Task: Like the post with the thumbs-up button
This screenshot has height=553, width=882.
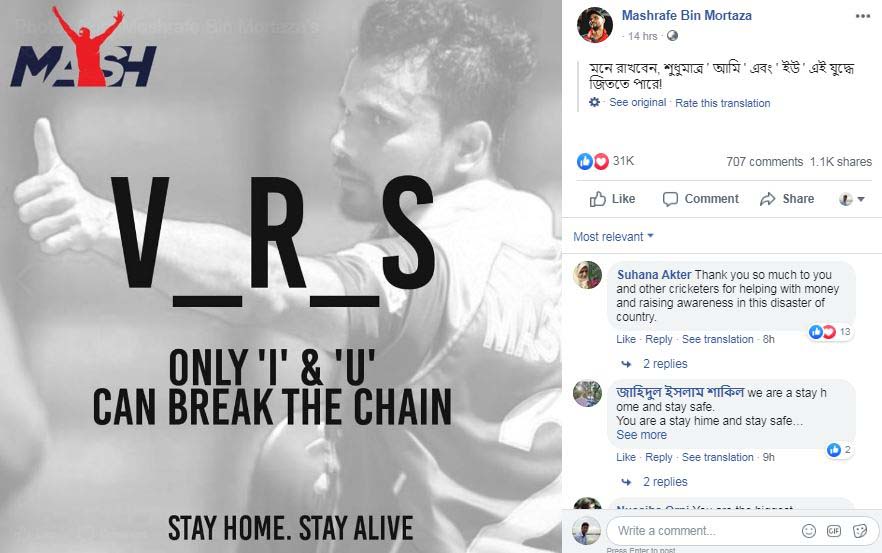Action: 612,199
